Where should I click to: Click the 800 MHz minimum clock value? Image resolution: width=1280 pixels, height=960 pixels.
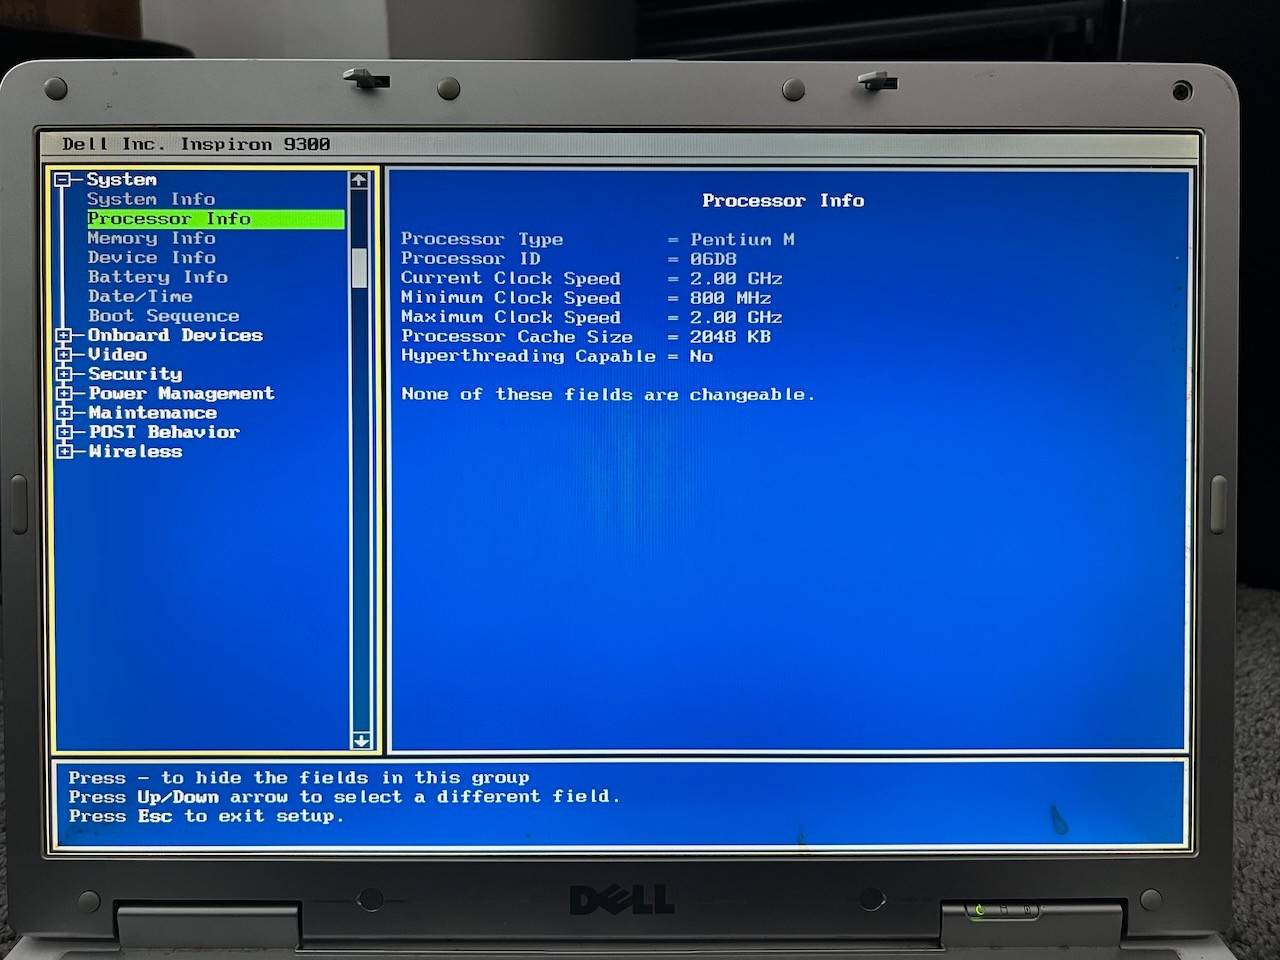(x=730, y=298)
